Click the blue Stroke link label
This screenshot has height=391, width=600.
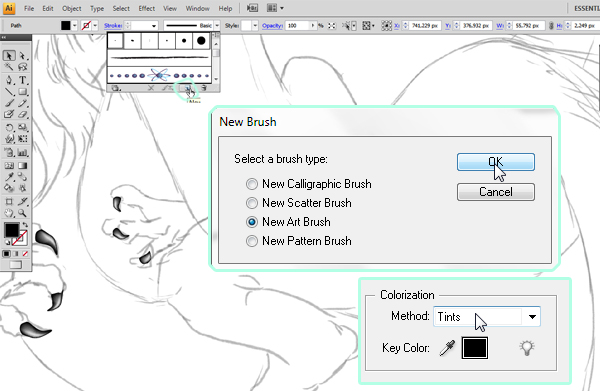[113, 26]
